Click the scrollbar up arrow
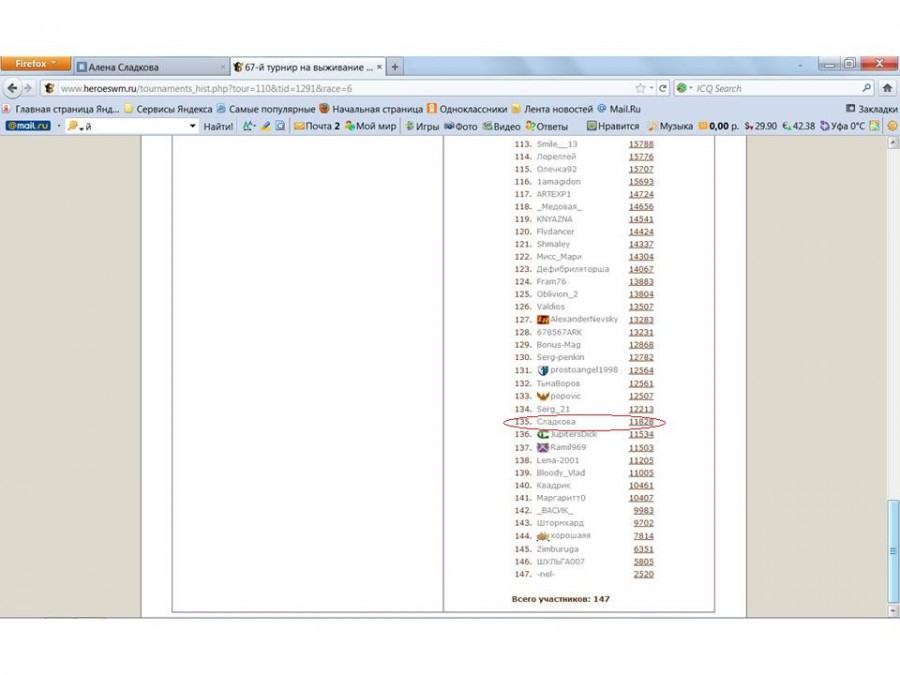Image resolution: width=900 pixels, height=675 pixels. point(893,143)
